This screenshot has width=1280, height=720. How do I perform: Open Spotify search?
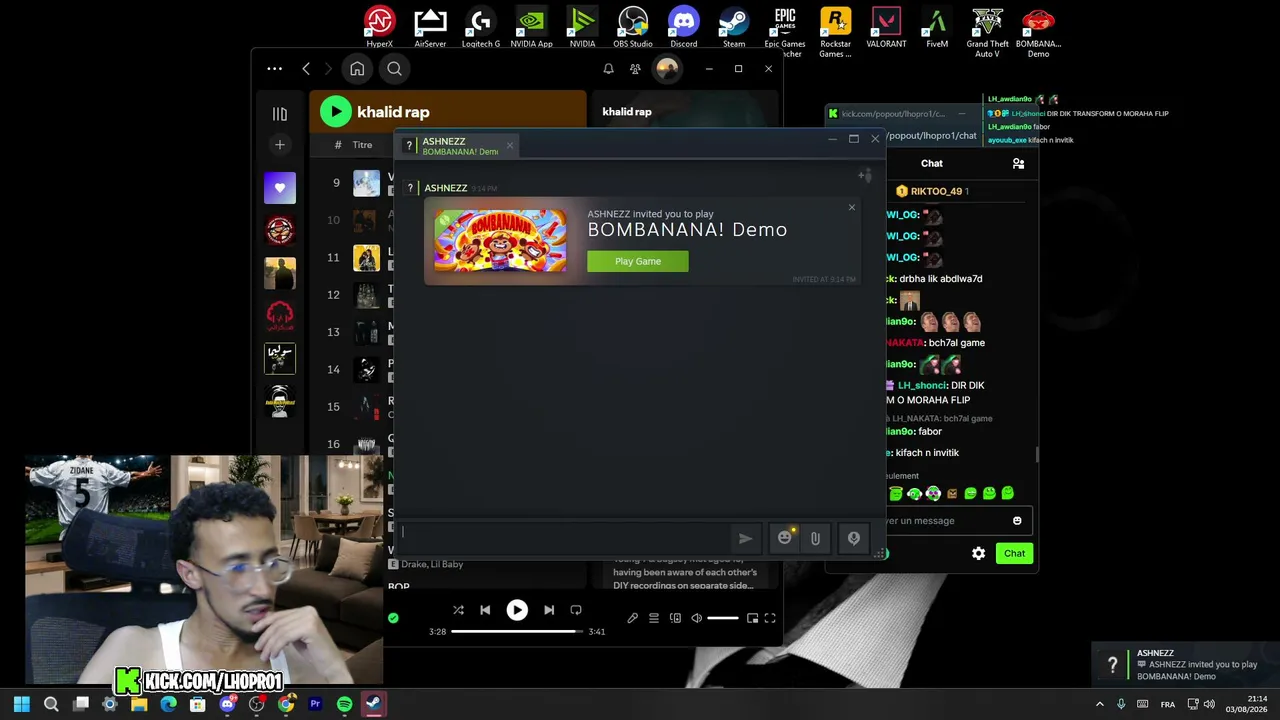click(395, 69)
